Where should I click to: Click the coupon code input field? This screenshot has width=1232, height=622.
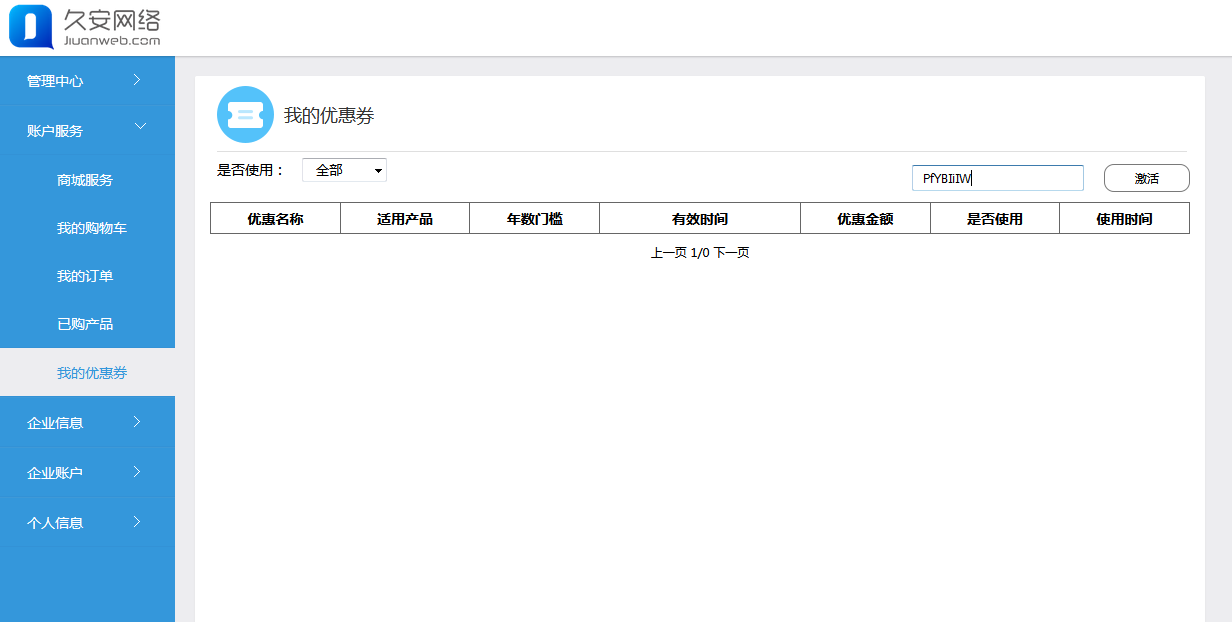997,177
